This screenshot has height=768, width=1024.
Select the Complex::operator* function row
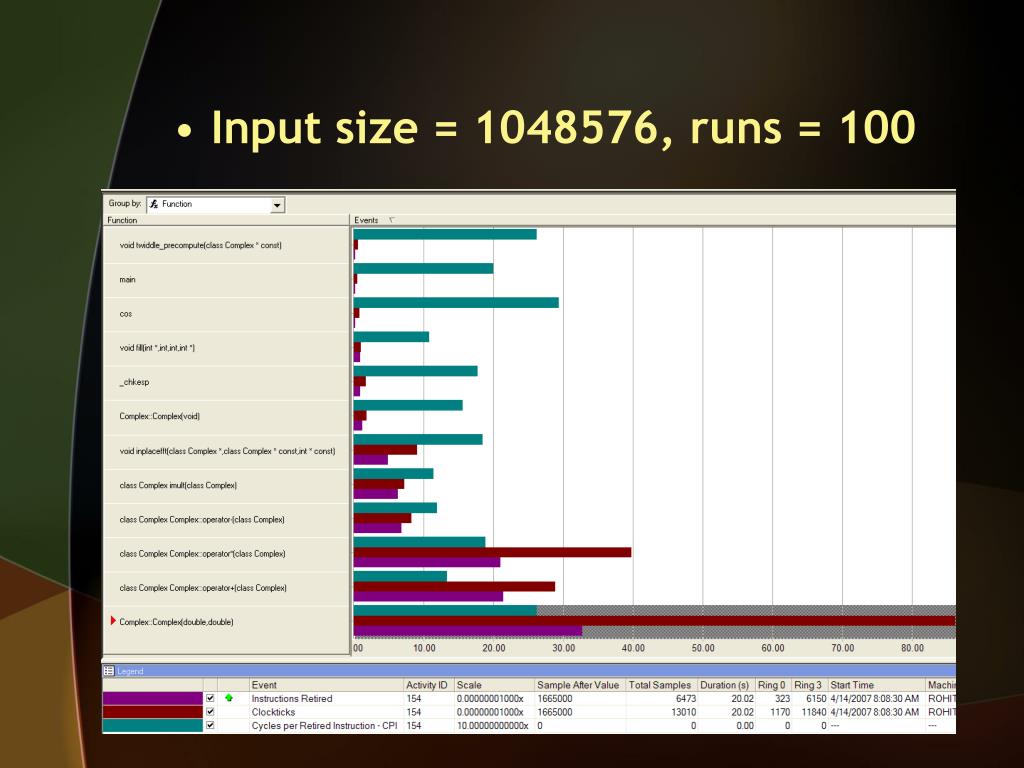pyautogui.click(x=227, y=554)
